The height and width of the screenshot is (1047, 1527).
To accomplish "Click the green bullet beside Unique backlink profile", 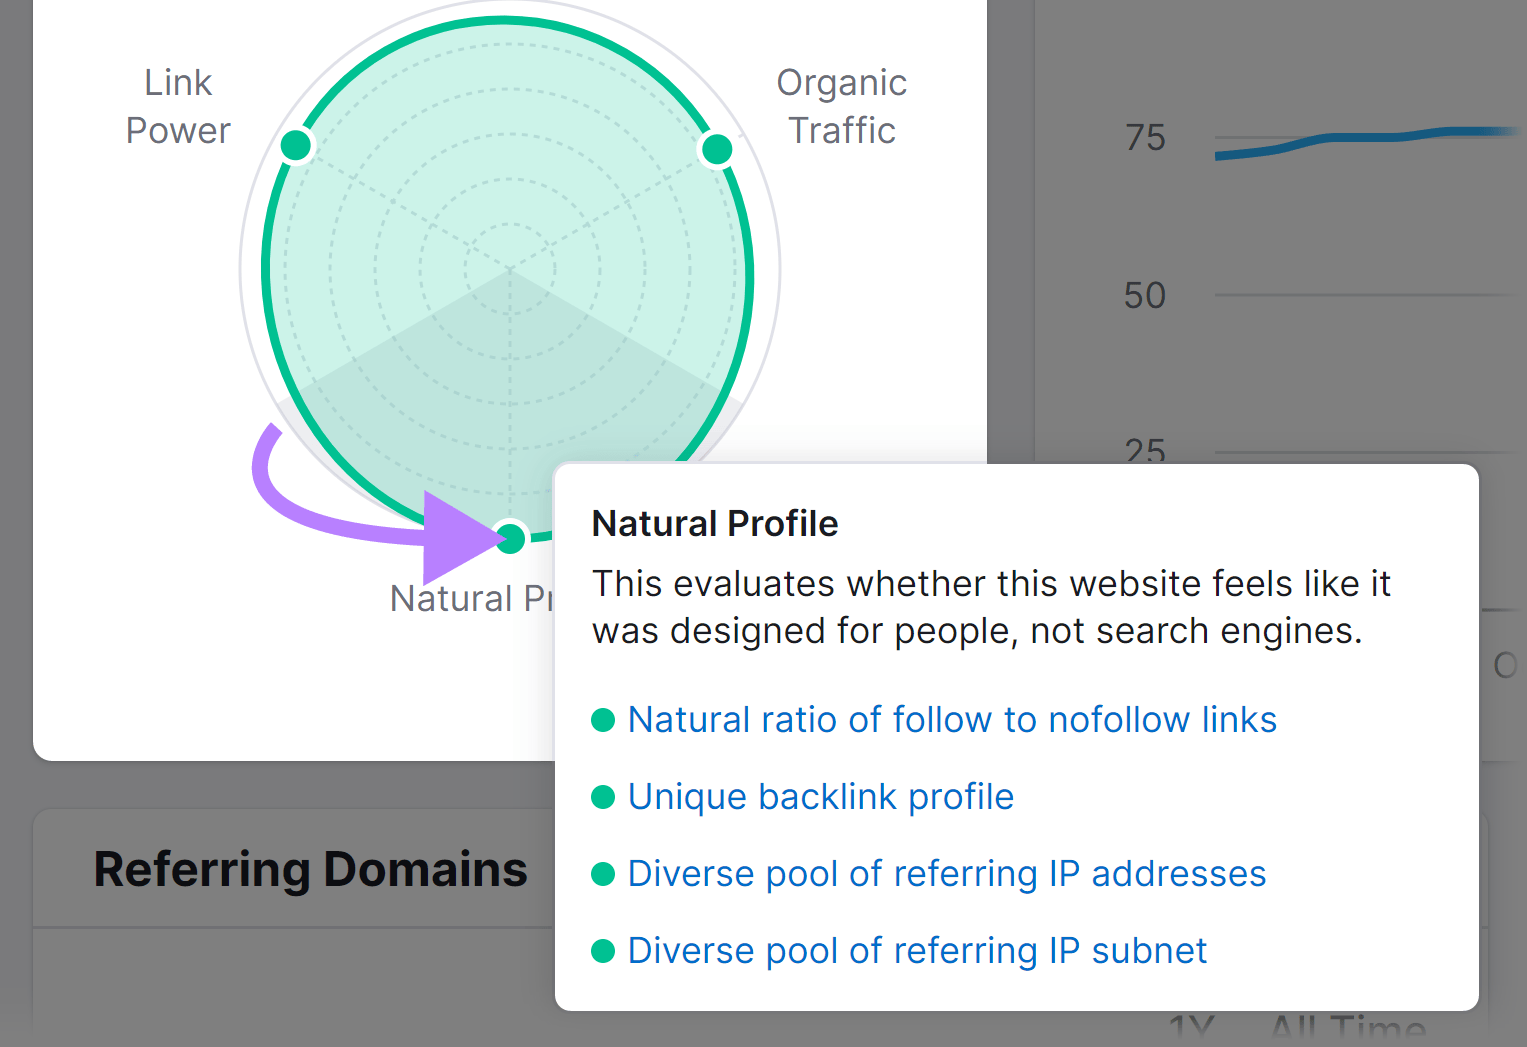I will pos(604,797).
